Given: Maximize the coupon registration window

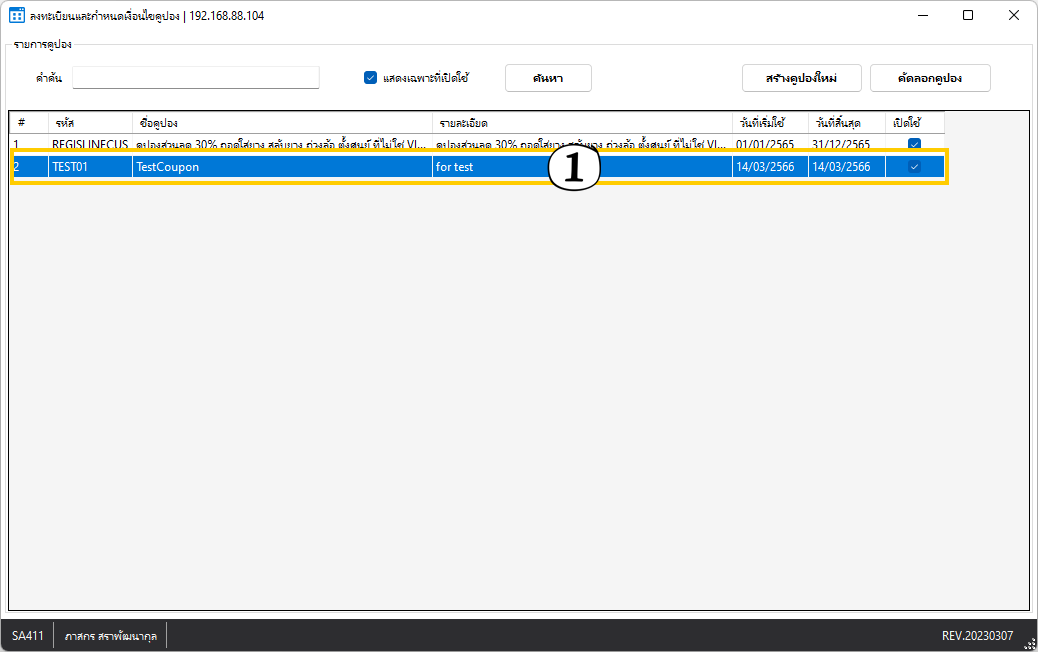Looking at the screenshot, I should tap(968, 16).
